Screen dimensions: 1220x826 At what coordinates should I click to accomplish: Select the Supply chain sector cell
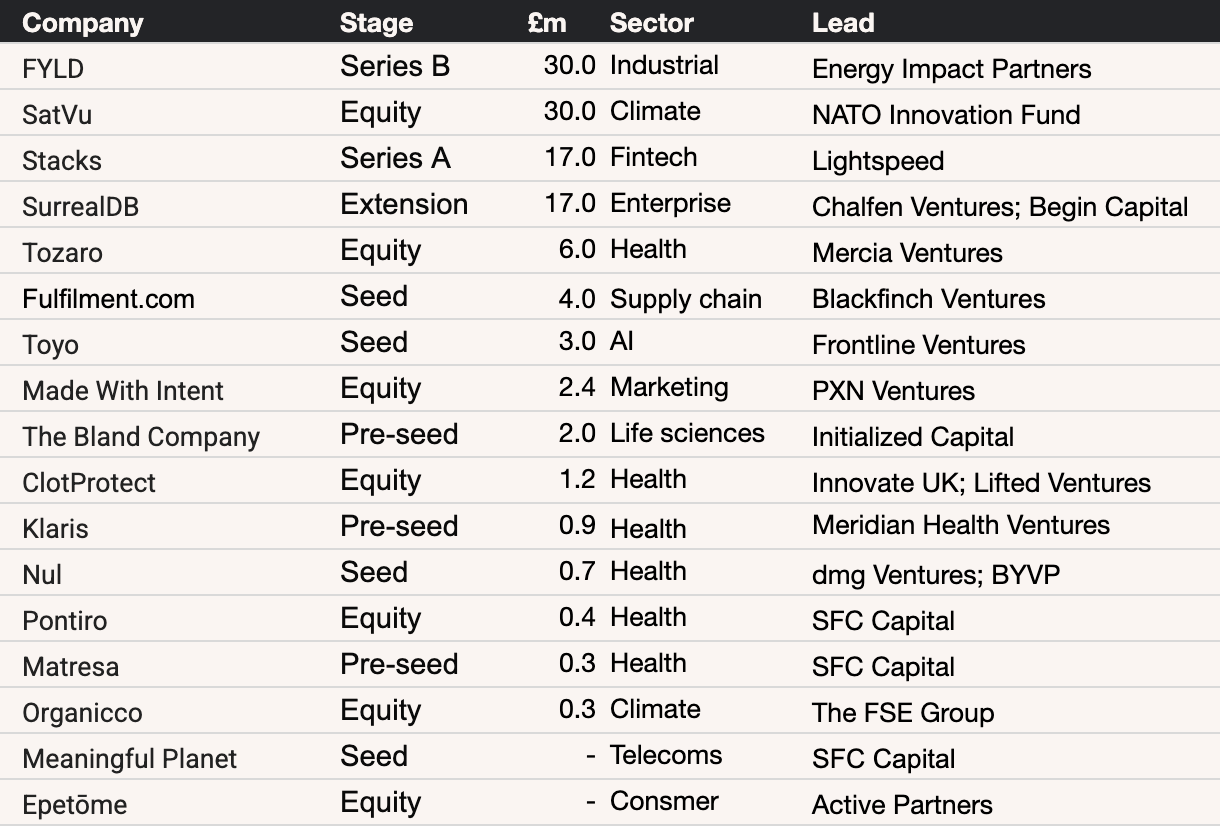pos(686,299)
